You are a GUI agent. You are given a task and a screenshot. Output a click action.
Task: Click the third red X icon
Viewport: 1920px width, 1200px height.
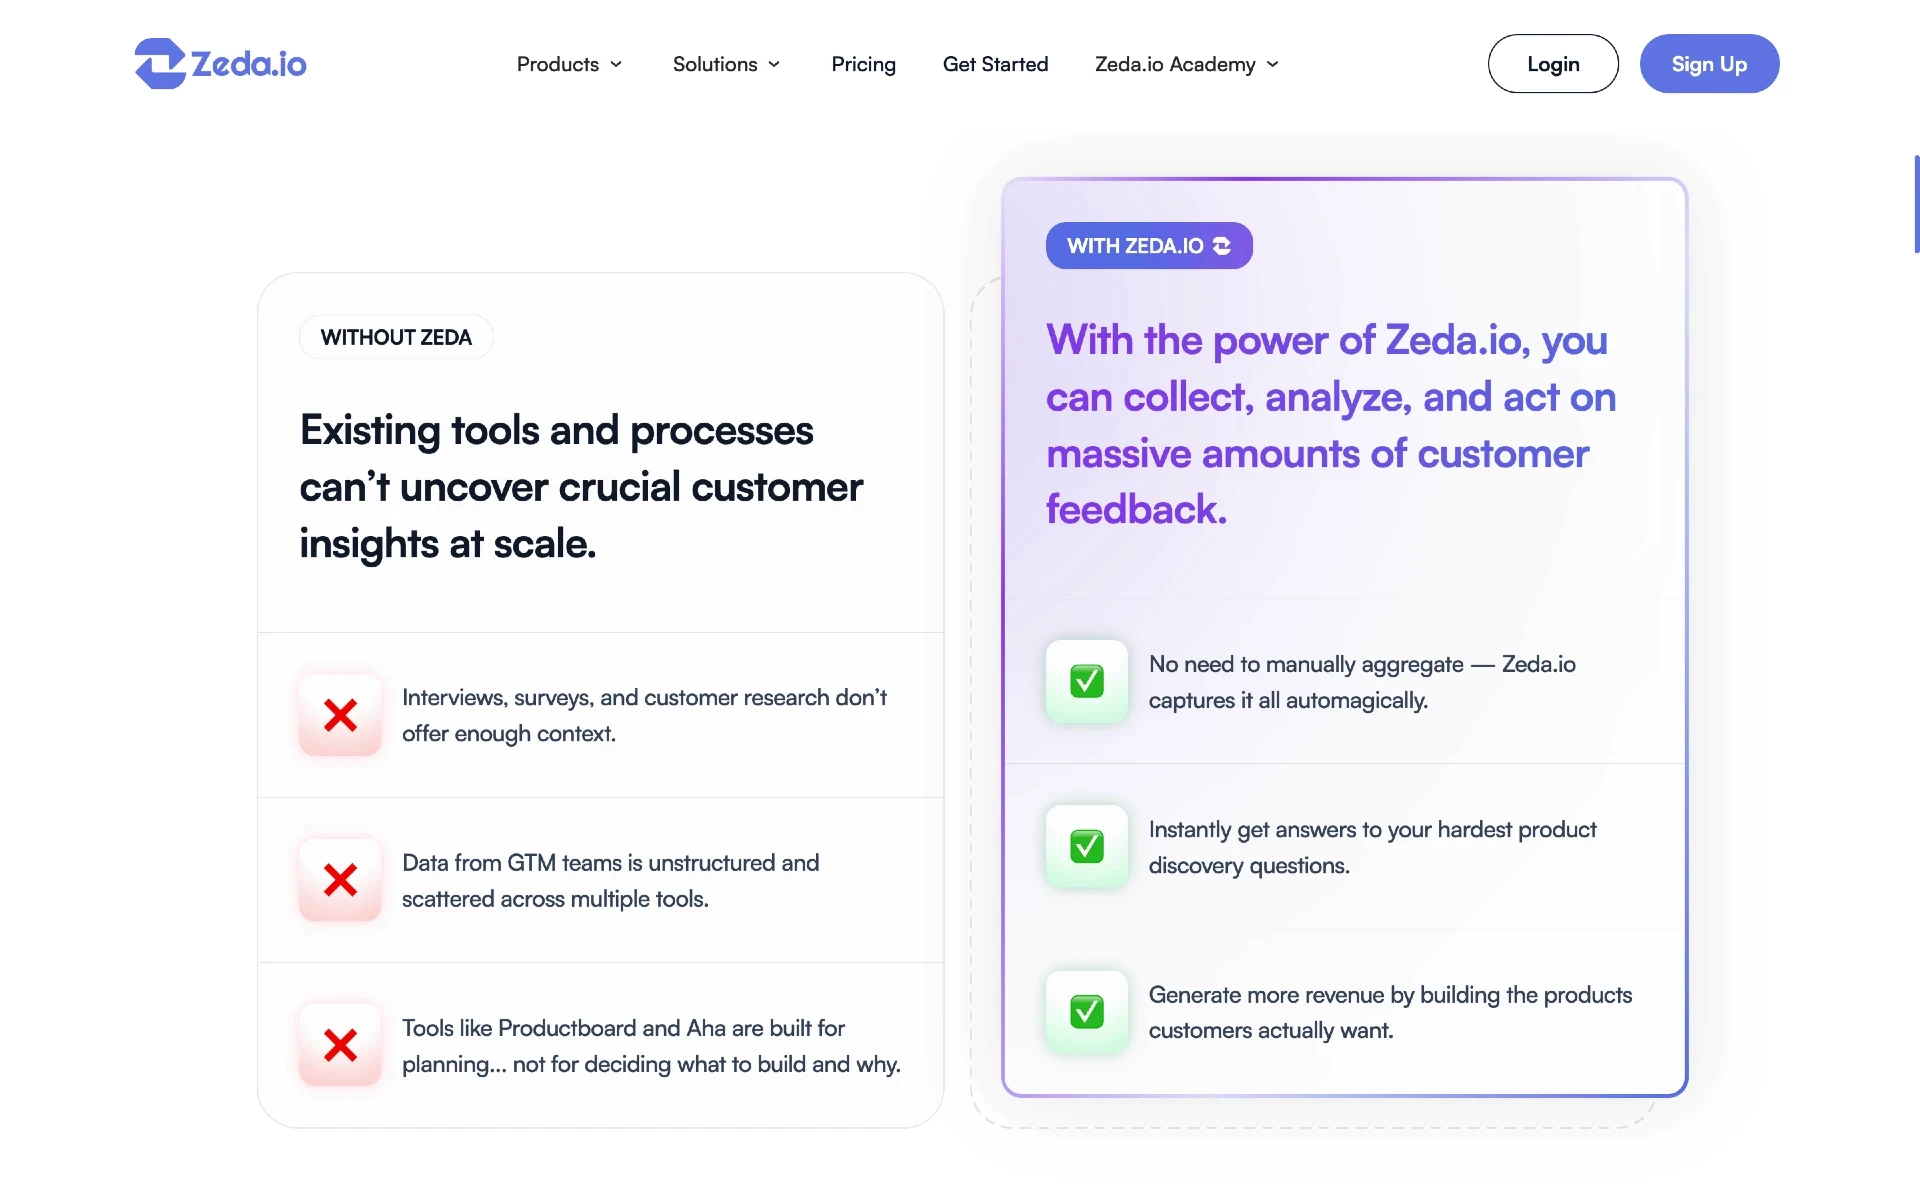coord(339,1047)
